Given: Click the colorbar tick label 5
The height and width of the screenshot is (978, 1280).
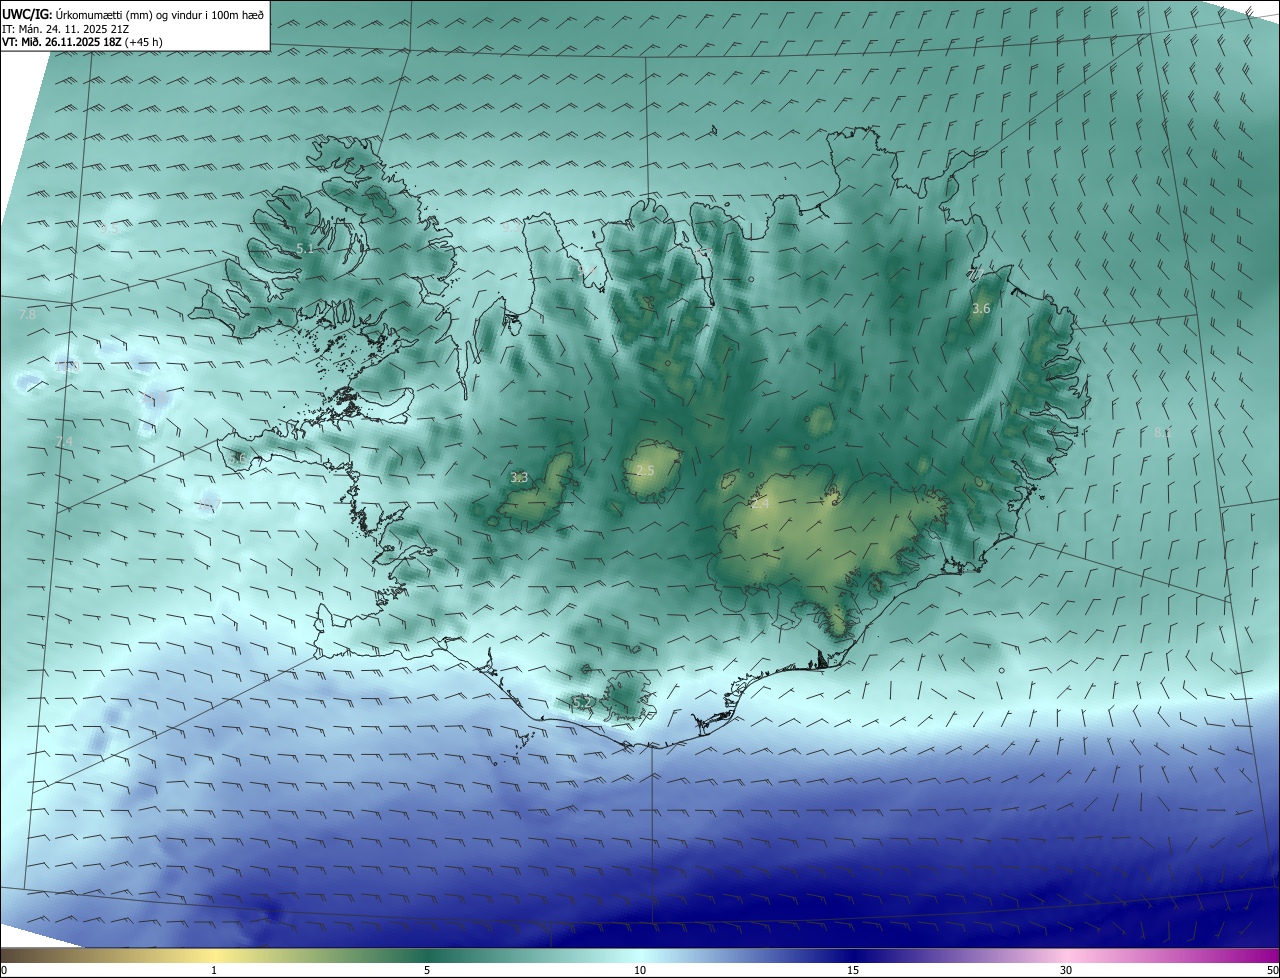Looking at the screenshot, I should (x=427, y=970).
